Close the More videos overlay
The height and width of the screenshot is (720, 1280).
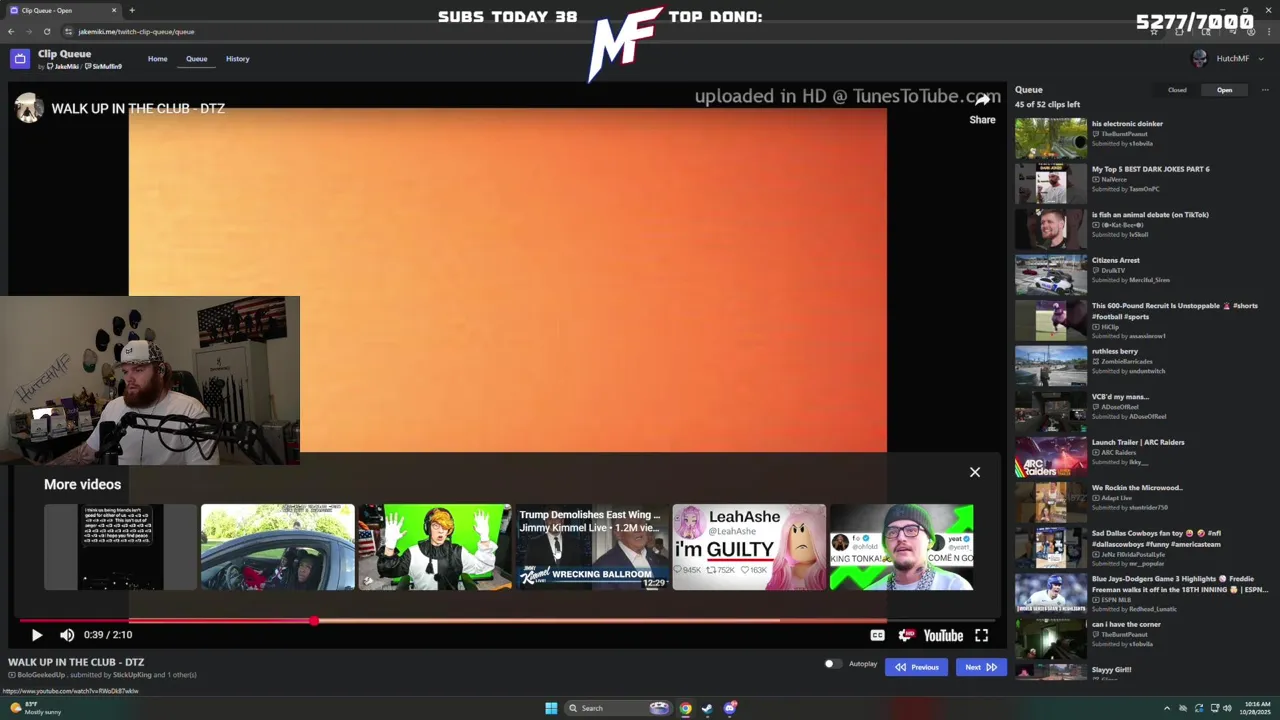pos(975,472)
